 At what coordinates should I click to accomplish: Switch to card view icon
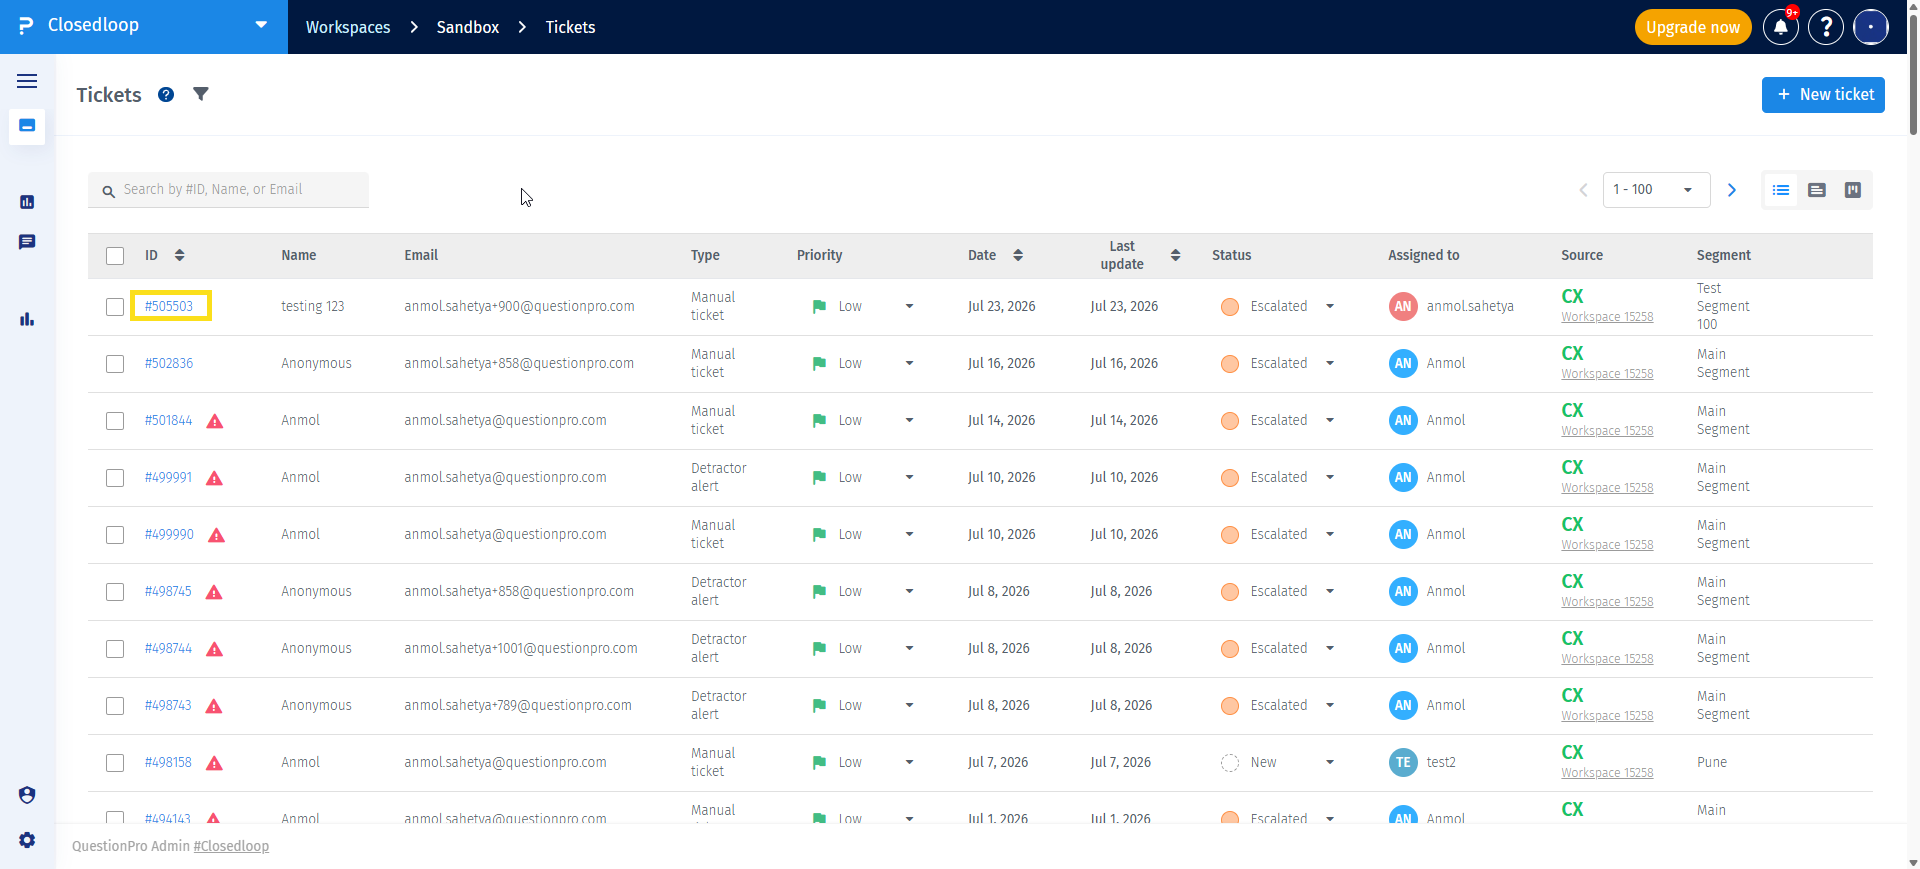click(x=1817, y=190)
